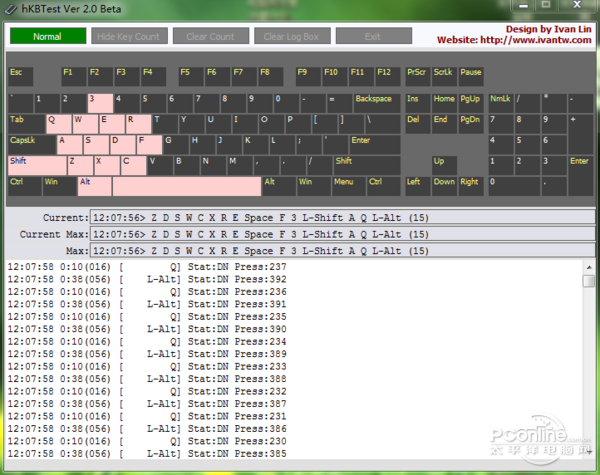Screen dimensions: 600x475
Task: Click the Menu key tile
Action: pyautogui.click(x=347, y=186)
